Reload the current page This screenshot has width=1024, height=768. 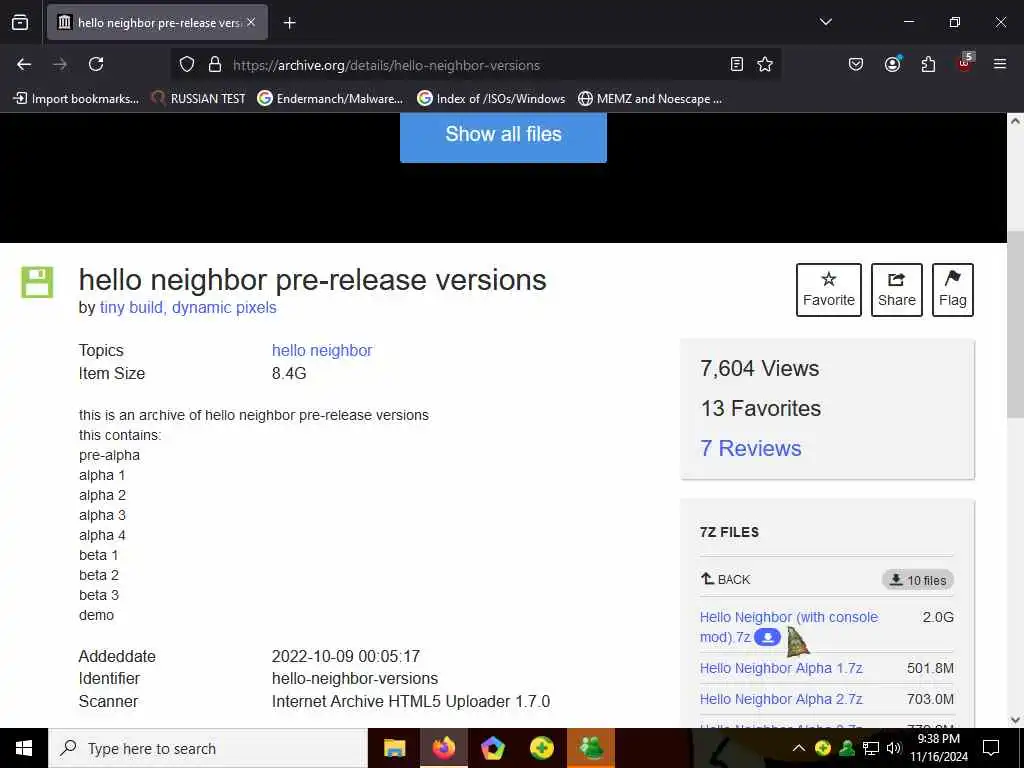96,64
